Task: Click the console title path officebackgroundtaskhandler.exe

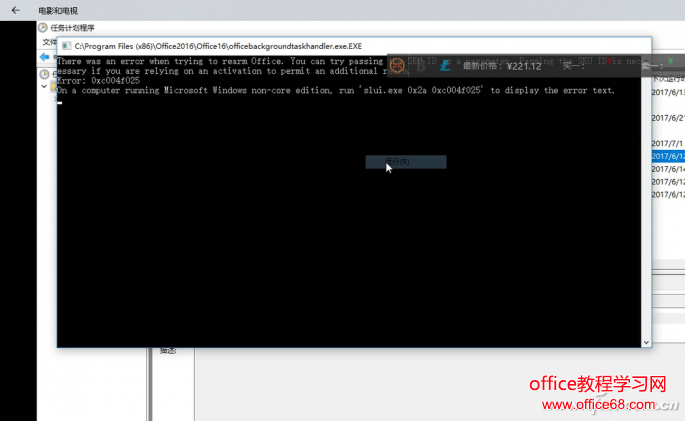Action: [218, 46]
